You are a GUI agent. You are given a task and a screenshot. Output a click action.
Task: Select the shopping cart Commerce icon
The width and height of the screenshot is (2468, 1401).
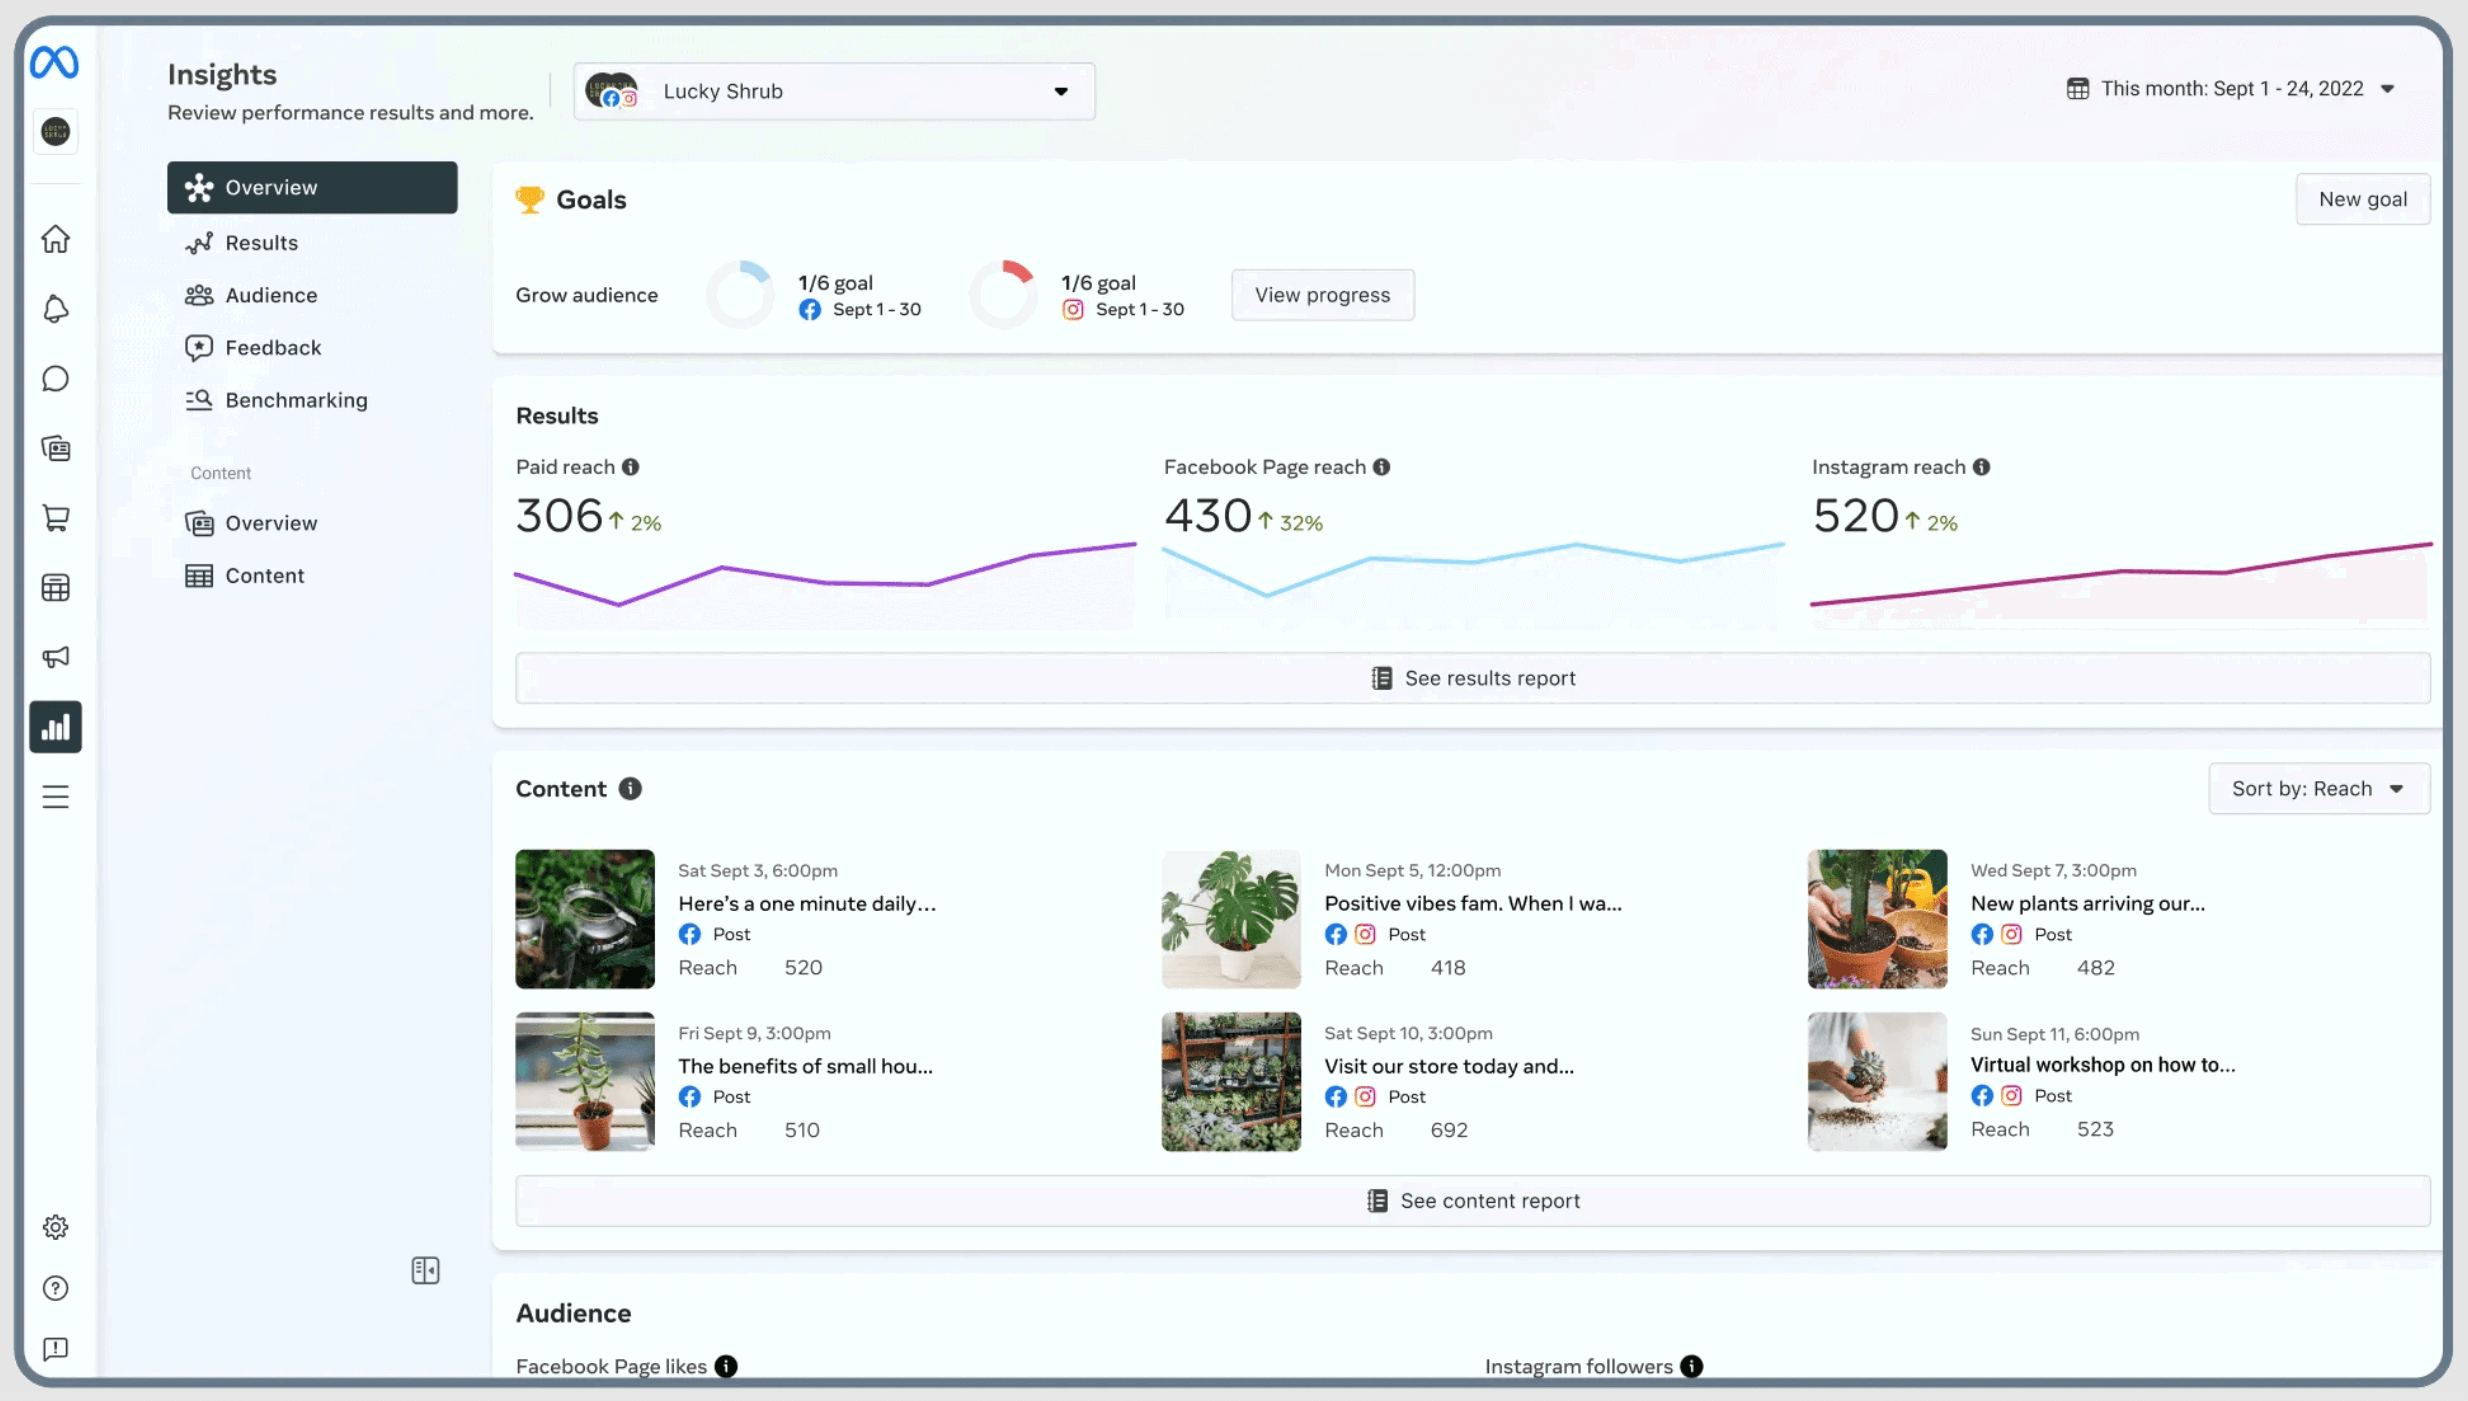tap(56, 517)
